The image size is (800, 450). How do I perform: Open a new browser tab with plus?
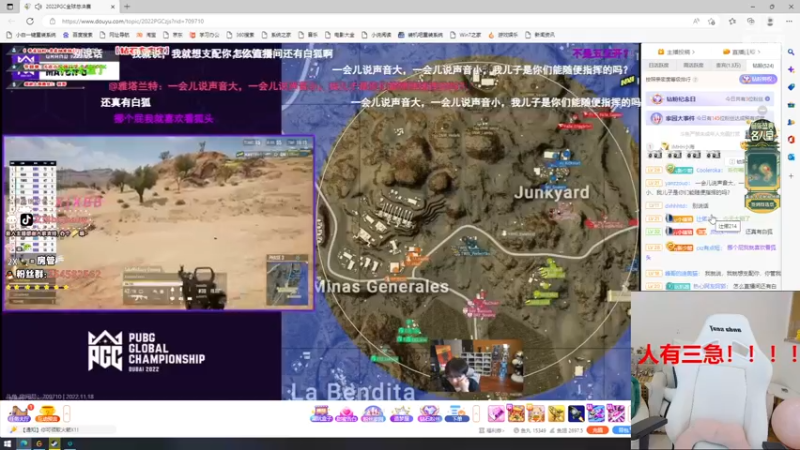(x=127, y=7)
